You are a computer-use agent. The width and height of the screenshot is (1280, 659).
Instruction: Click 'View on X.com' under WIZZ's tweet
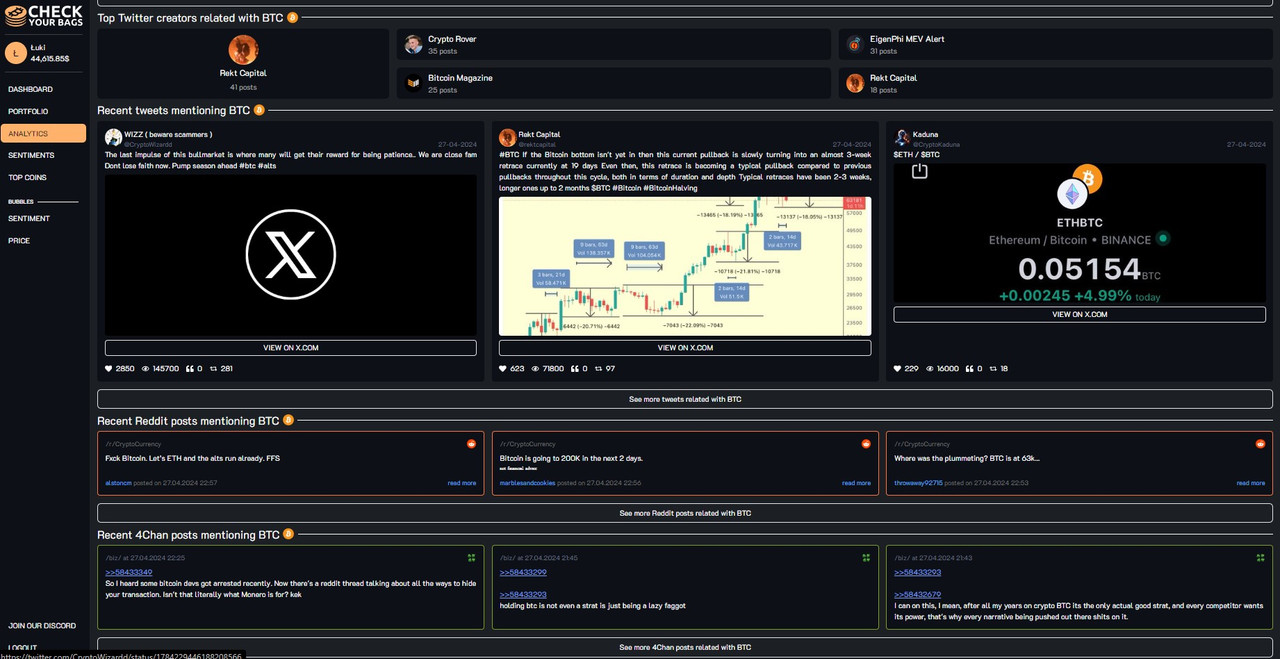291,348
